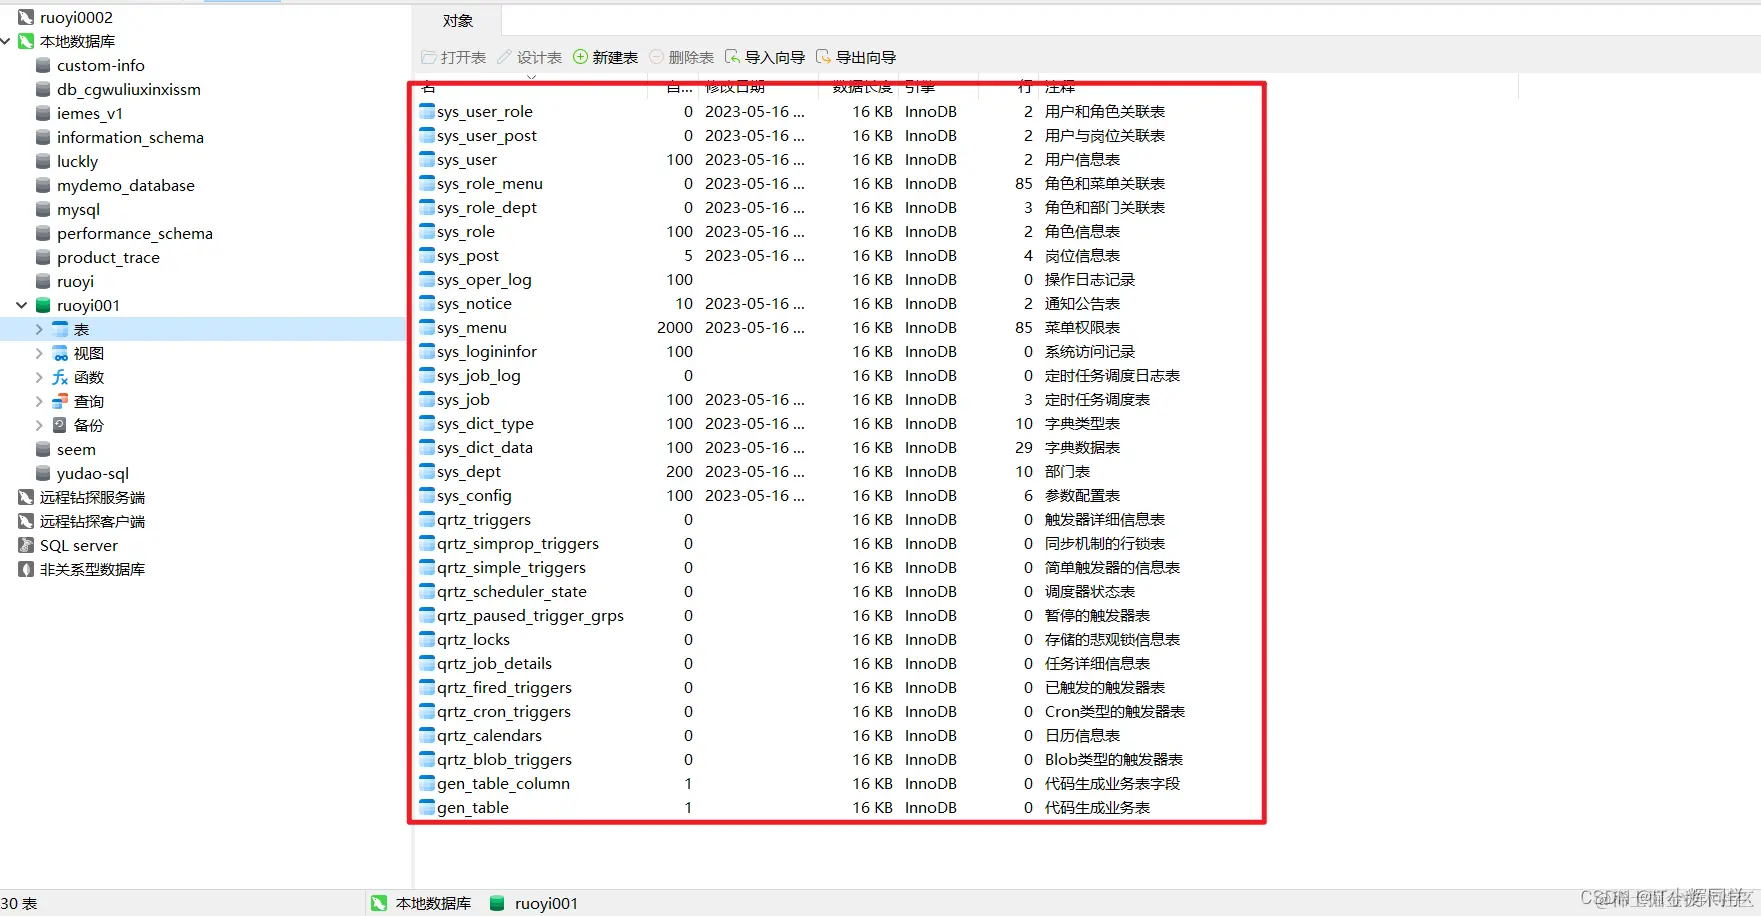Viewport: 1761px width, 916px height.
Task: Click the 设计表 design table button
Action: [530, 57]
